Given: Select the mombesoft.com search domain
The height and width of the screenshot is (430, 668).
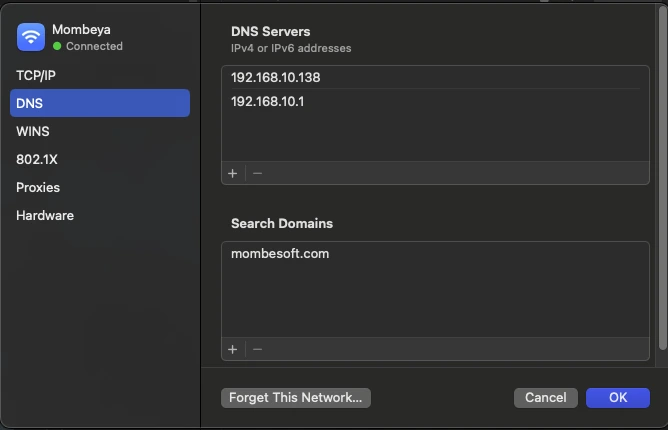Looking at the screenshot, I should tap(280, 253).
